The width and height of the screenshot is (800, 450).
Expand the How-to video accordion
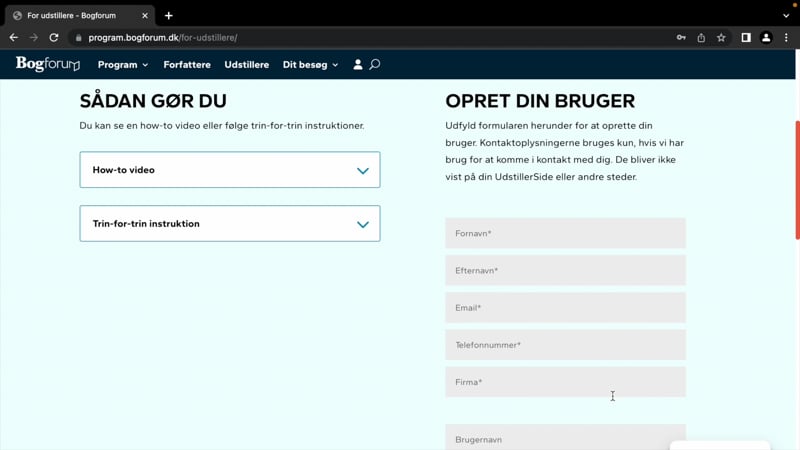[x=230, y=170]
